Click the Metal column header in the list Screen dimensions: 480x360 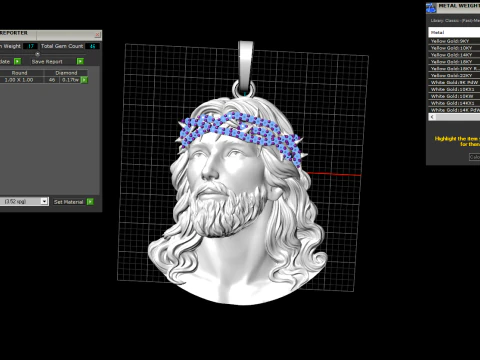point(454,32)
